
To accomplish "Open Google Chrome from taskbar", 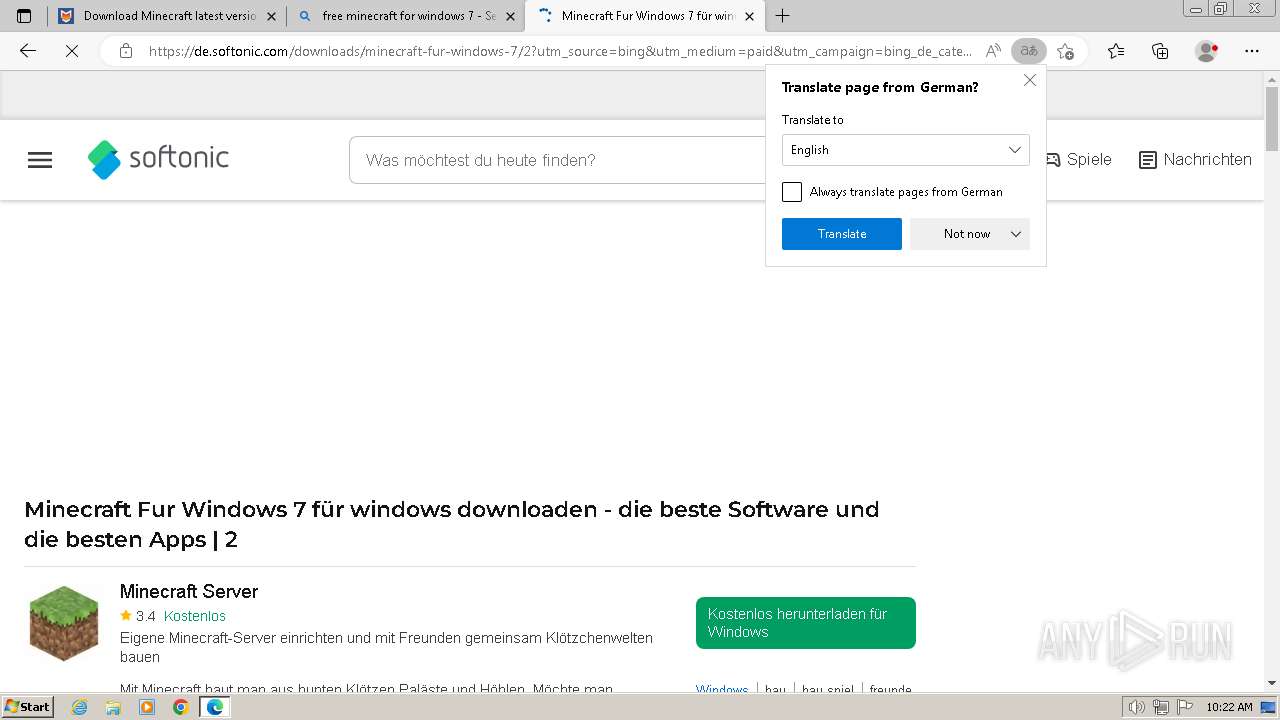I will pyautogui.click(x=180, y=707).
